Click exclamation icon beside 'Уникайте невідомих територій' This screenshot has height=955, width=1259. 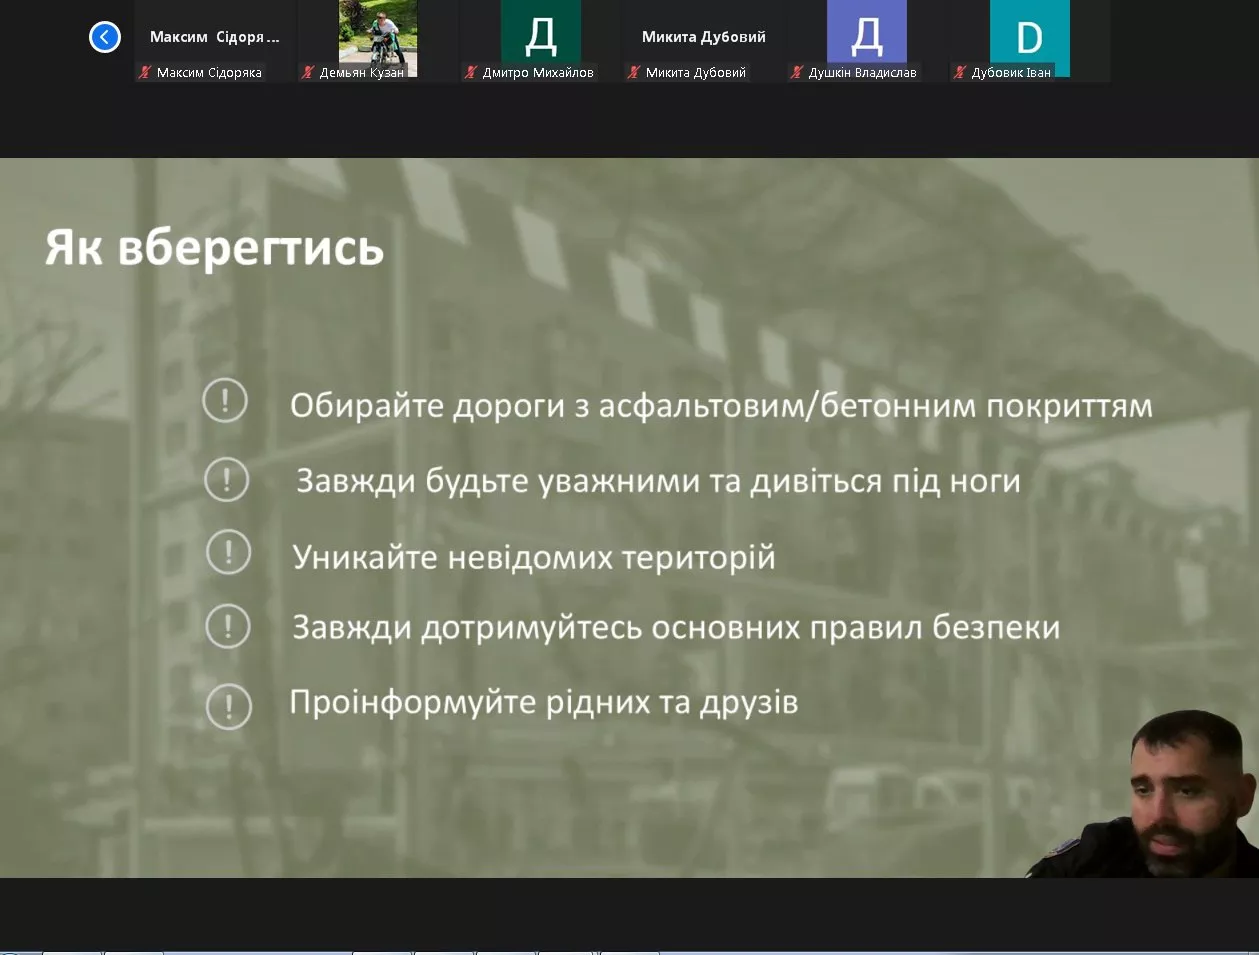(228, 552)
